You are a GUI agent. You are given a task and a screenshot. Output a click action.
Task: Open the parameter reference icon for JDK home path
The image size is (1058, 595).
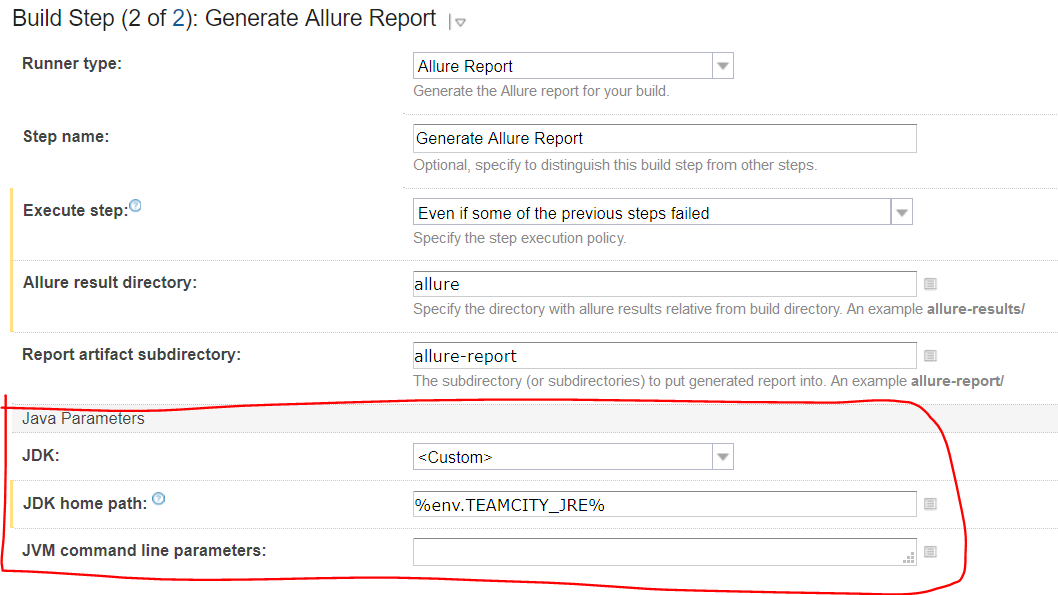(930, 504)
